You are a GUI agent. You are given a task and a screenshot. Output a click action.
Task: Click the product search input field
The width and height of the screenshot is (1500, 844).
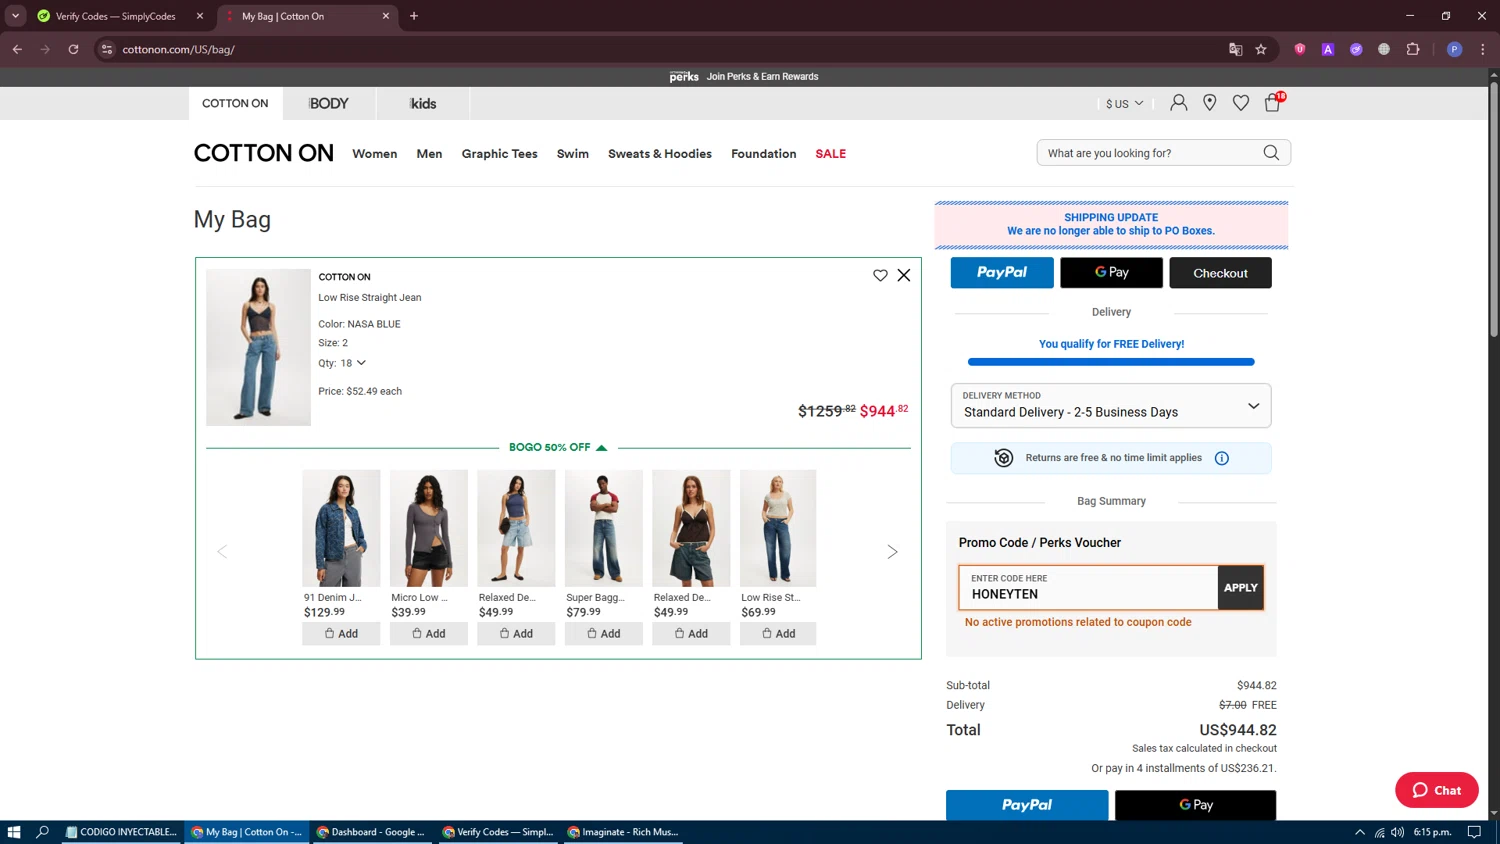1150,153
